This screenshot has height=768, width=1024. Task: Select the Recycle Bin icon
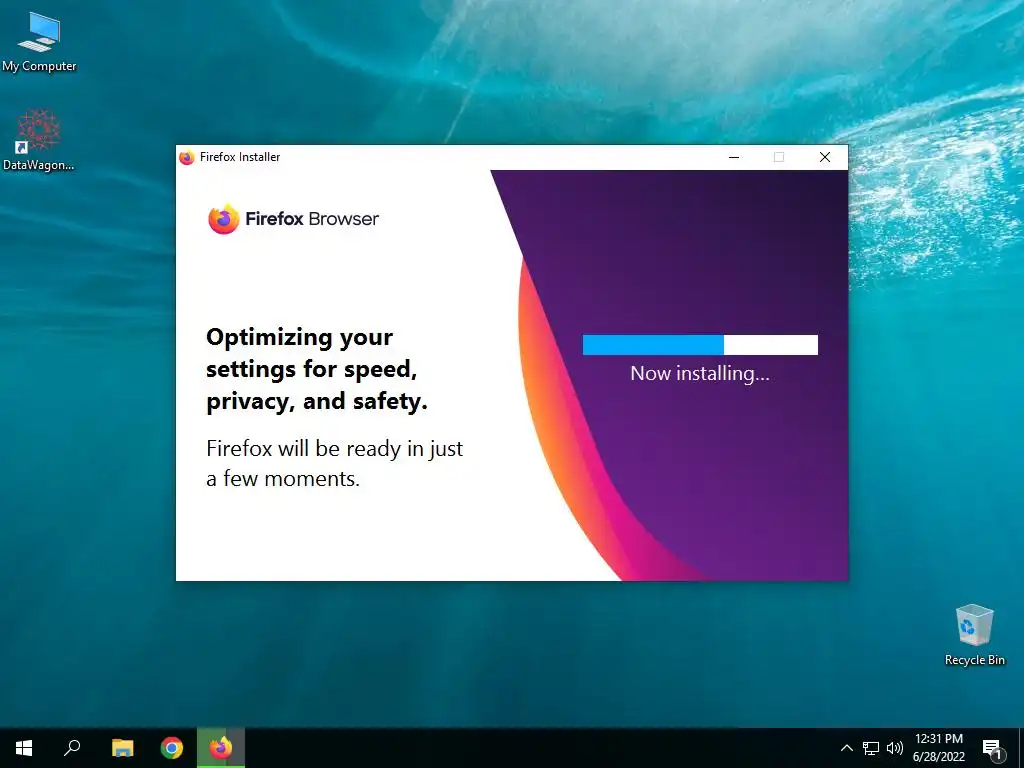(974, 635)
